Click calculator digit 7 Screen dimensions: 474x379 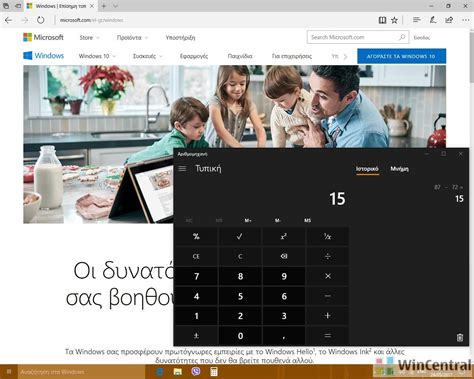(196, 276)
